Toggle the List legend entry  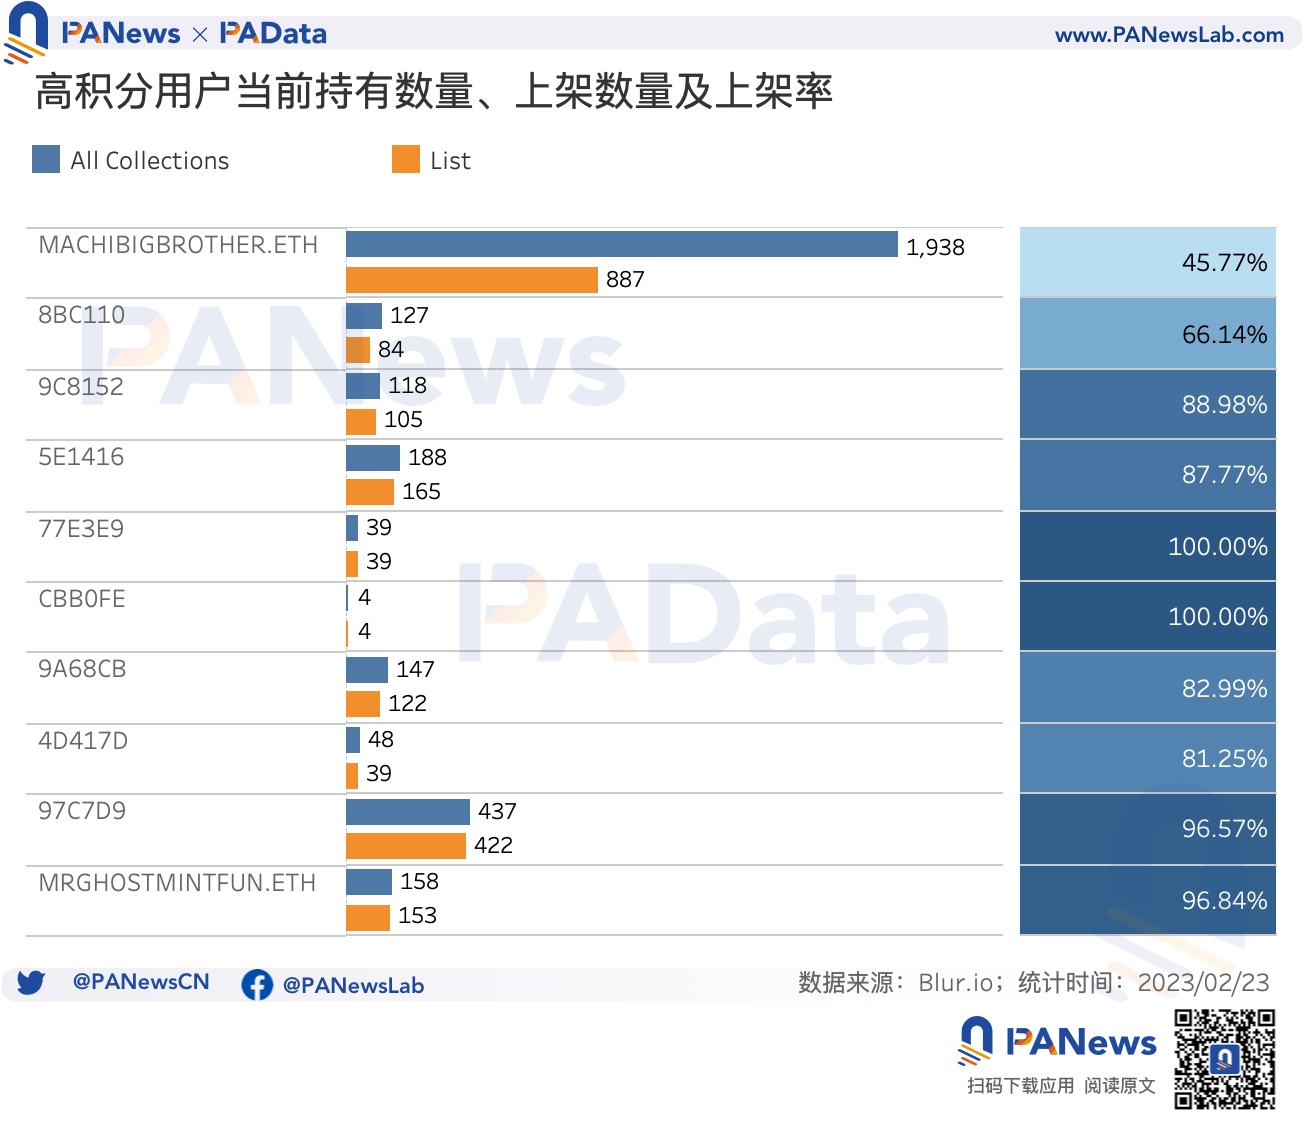coord(450,160)
